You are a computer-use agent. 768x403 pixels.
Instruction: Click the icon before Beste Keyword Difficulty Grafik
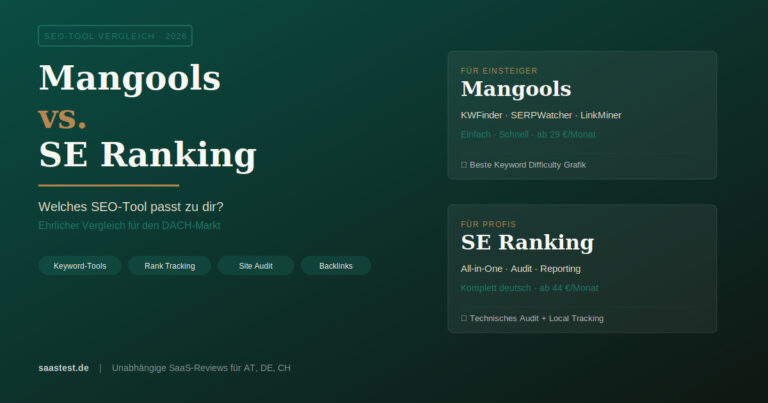(464, 165)
